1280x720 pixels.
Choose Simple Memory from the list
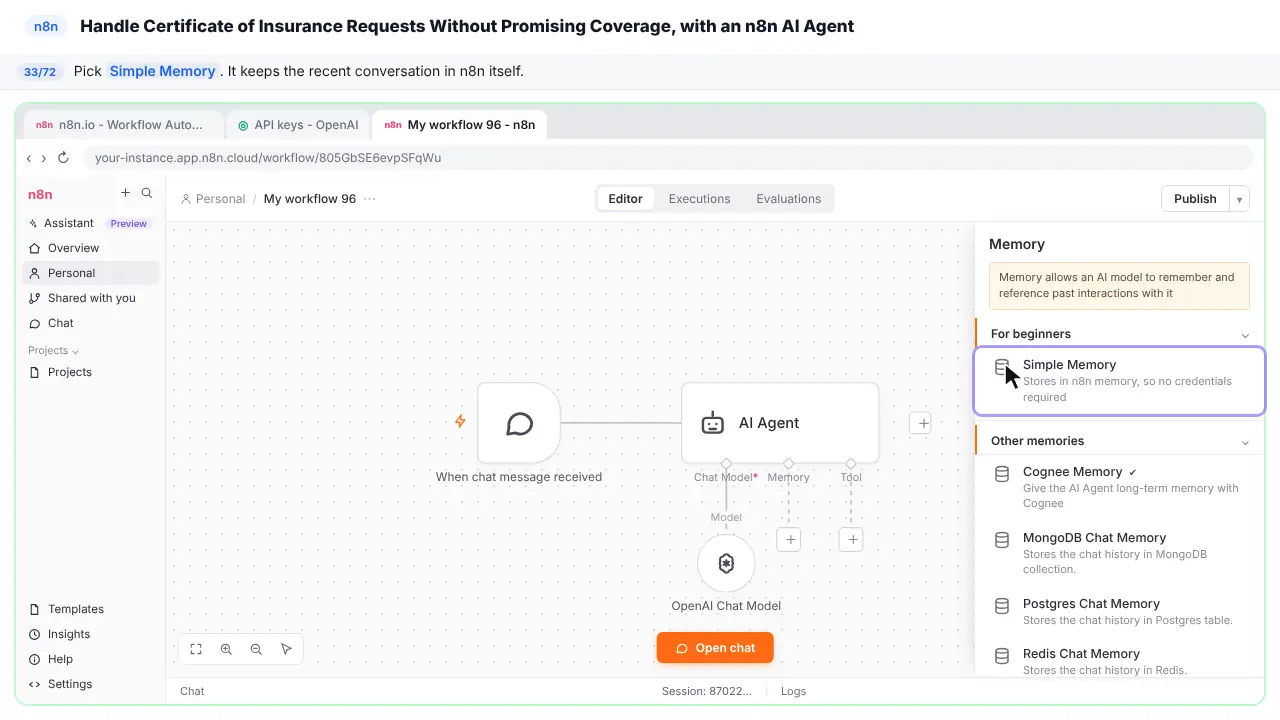[1120, 381]
